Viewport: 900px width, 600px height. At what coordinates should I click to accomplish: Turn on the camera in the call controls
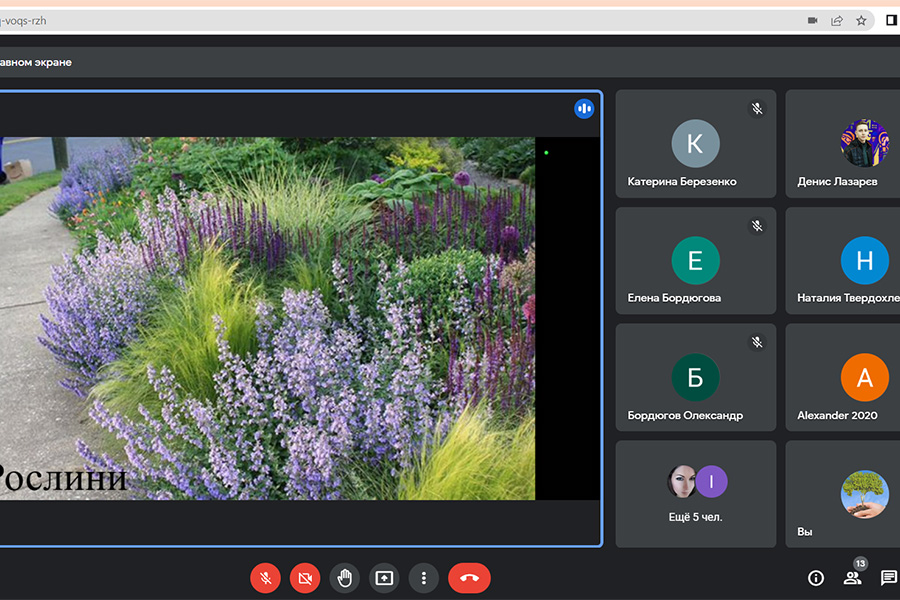click(x=304, y=577)
